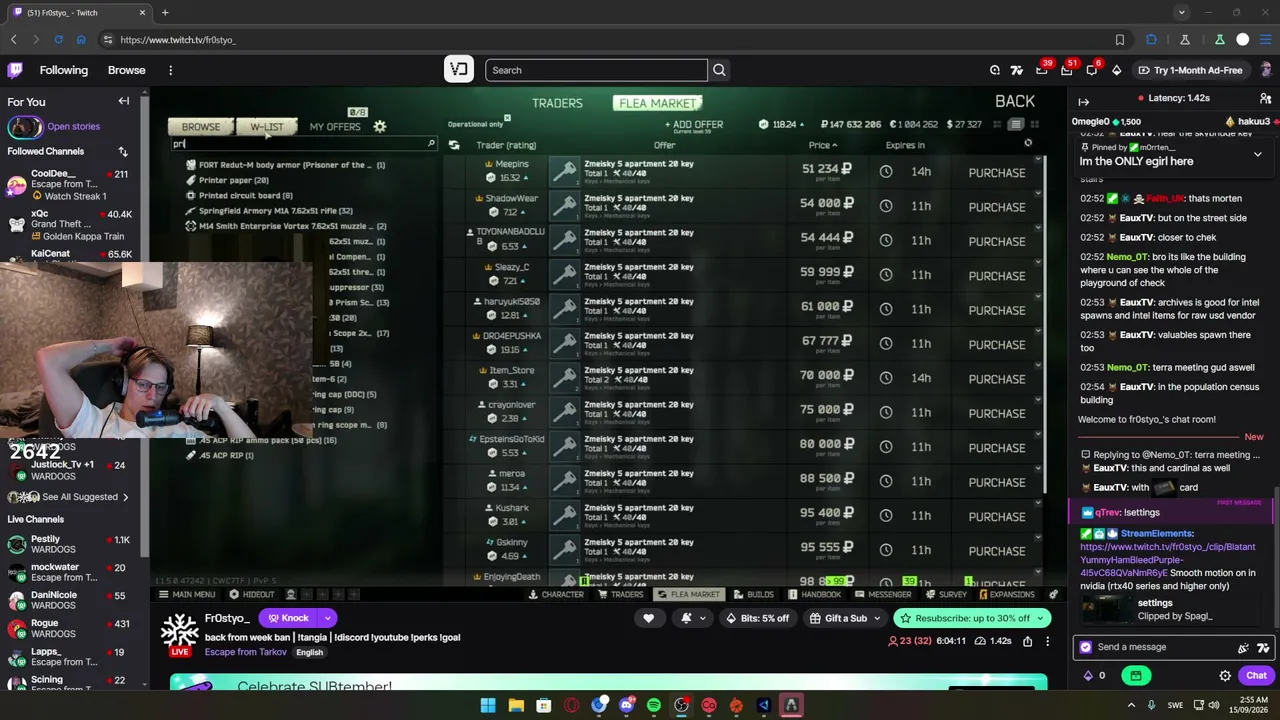1280x720 pixels.
Task: Open the MY OFFERS tab
Action: coord(335,127)
